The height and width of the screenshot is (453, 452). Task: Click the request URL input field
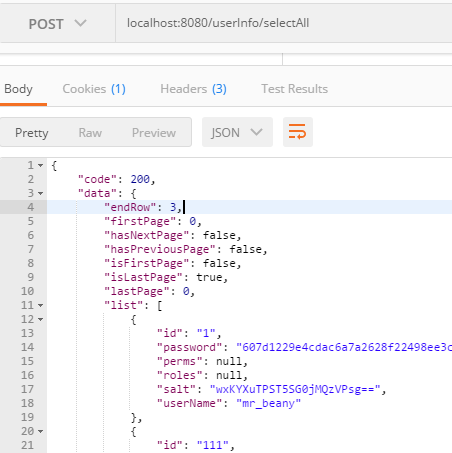coord(284,23)
